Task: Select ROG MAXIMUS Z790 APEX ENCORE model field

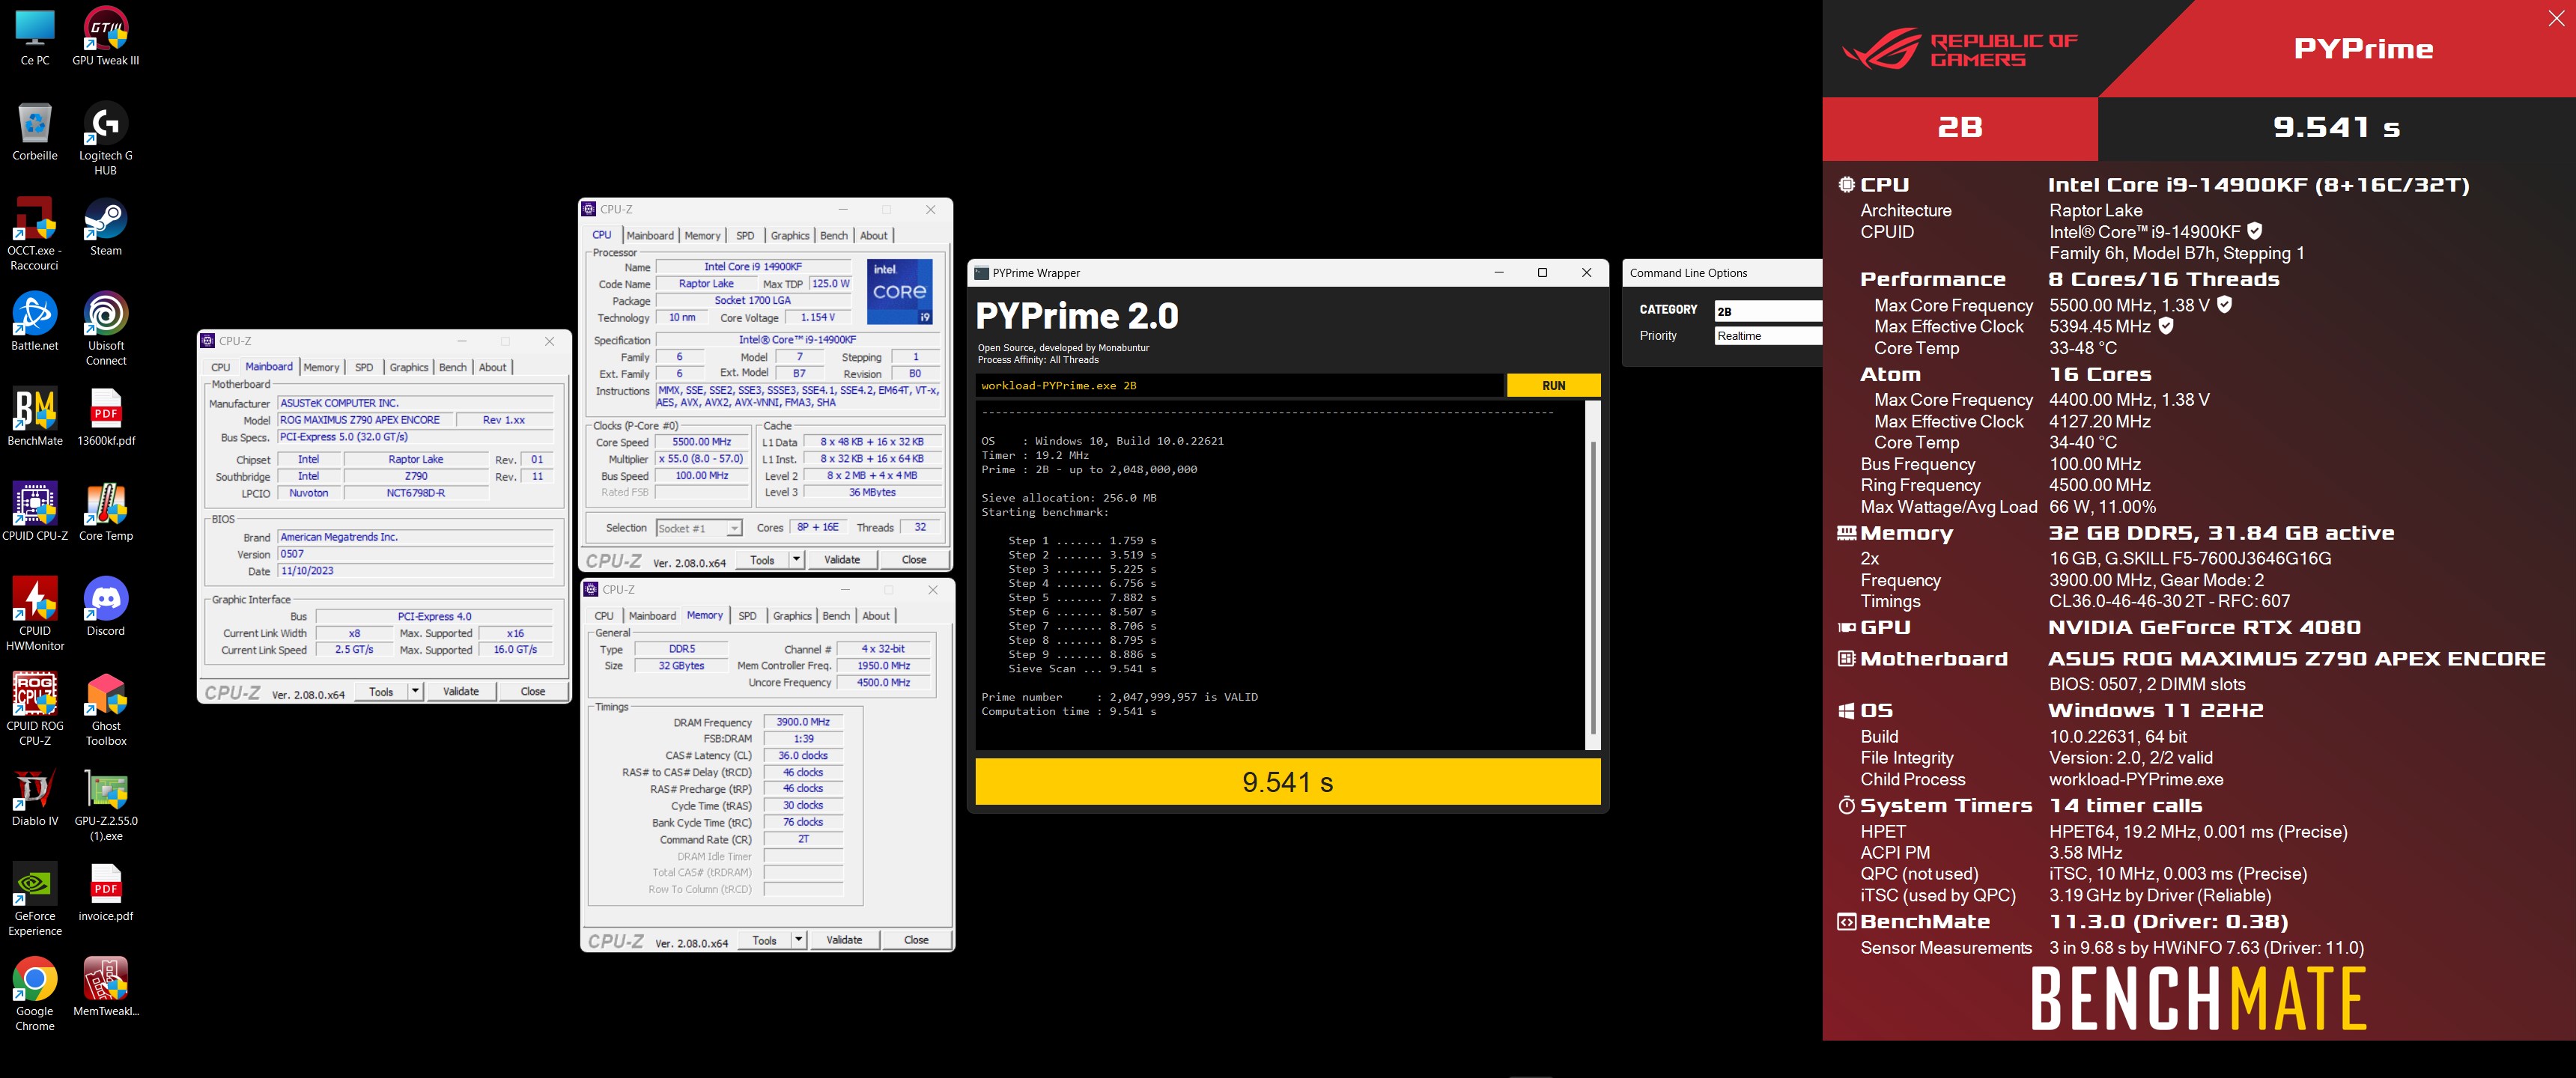Action: point(365,420)
